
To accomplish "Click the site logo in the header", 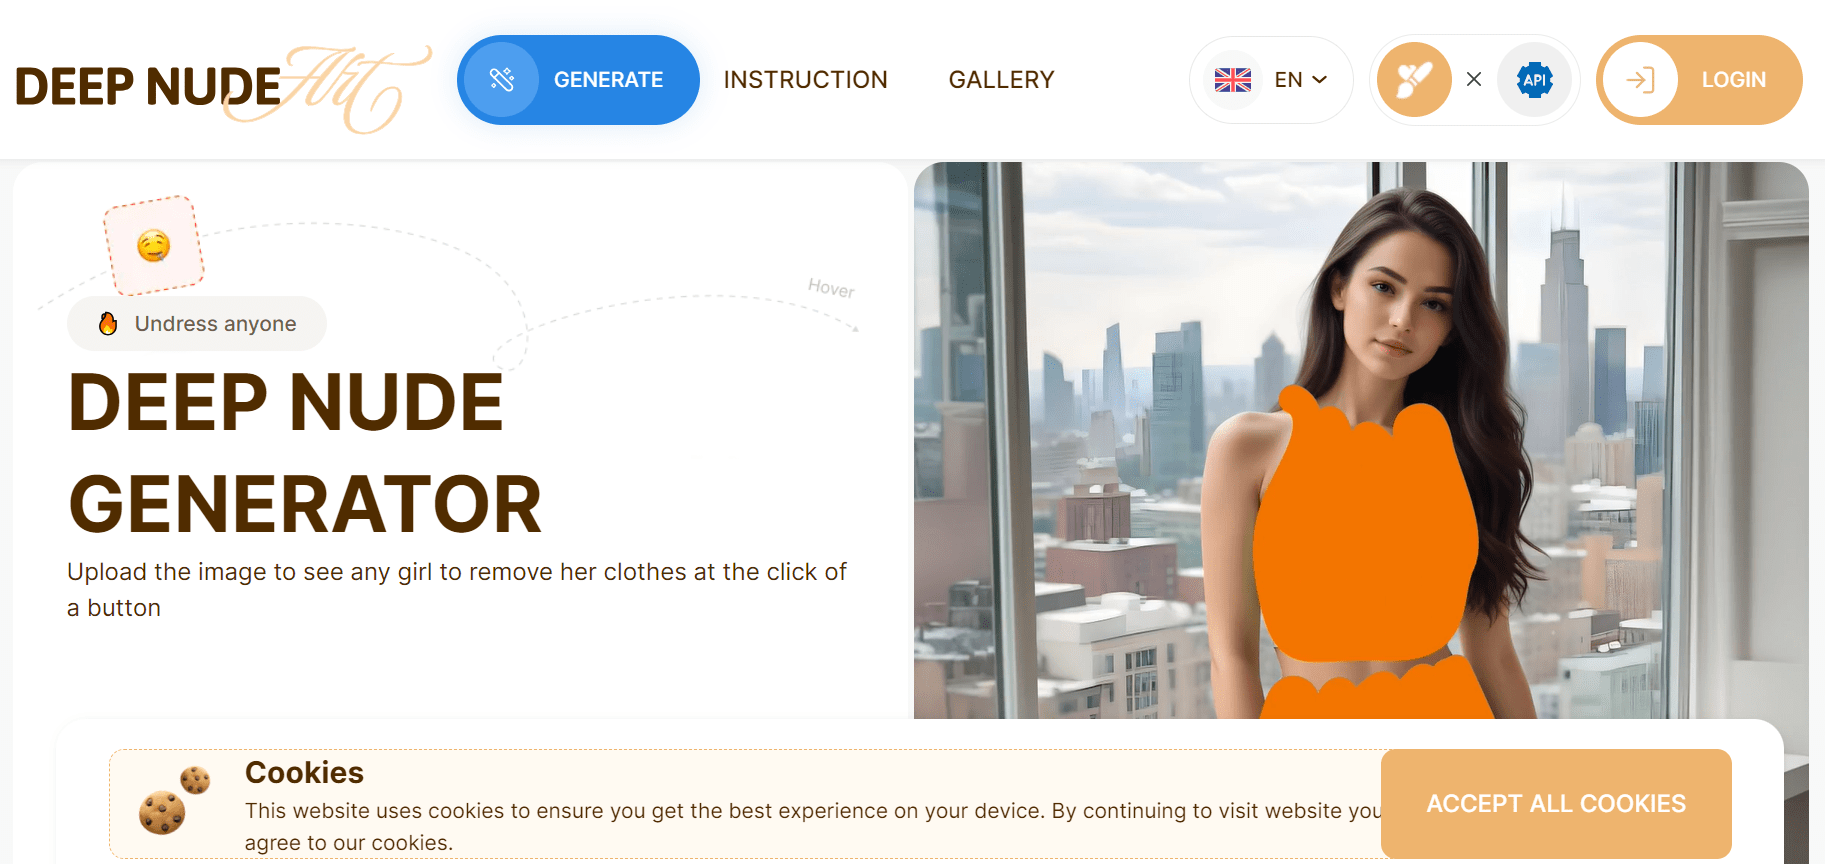I will tap(222, 88).
